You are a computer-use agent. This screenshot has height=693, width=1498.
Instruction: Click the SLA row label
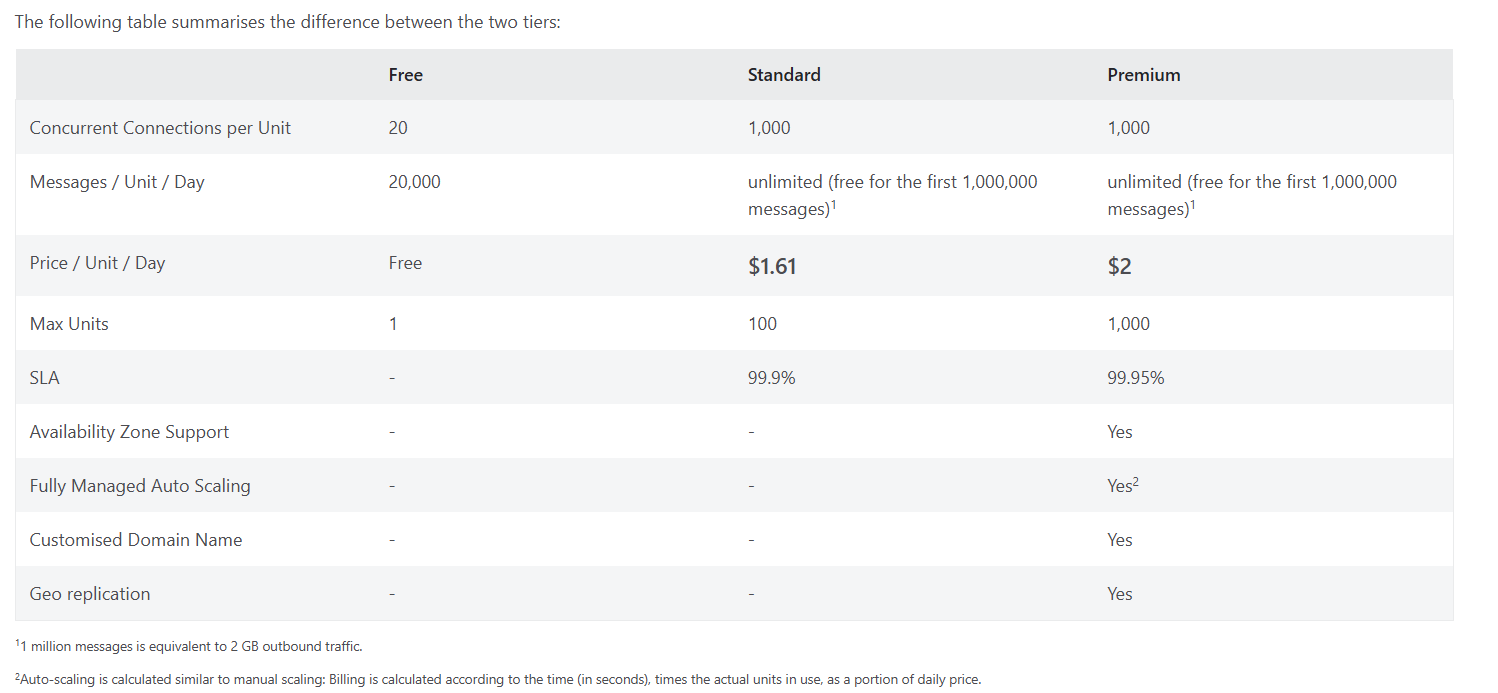coord(44,378)
